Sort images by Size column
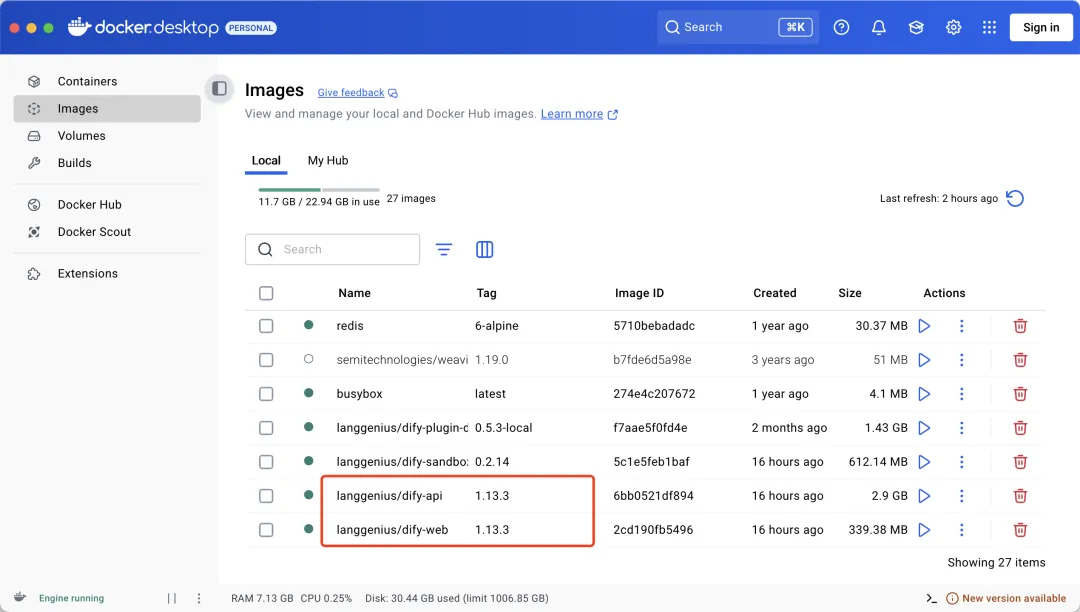Image resolution: width=1080 pixels, height=612 pixels. pyautogui.click(x=849, y=293)
